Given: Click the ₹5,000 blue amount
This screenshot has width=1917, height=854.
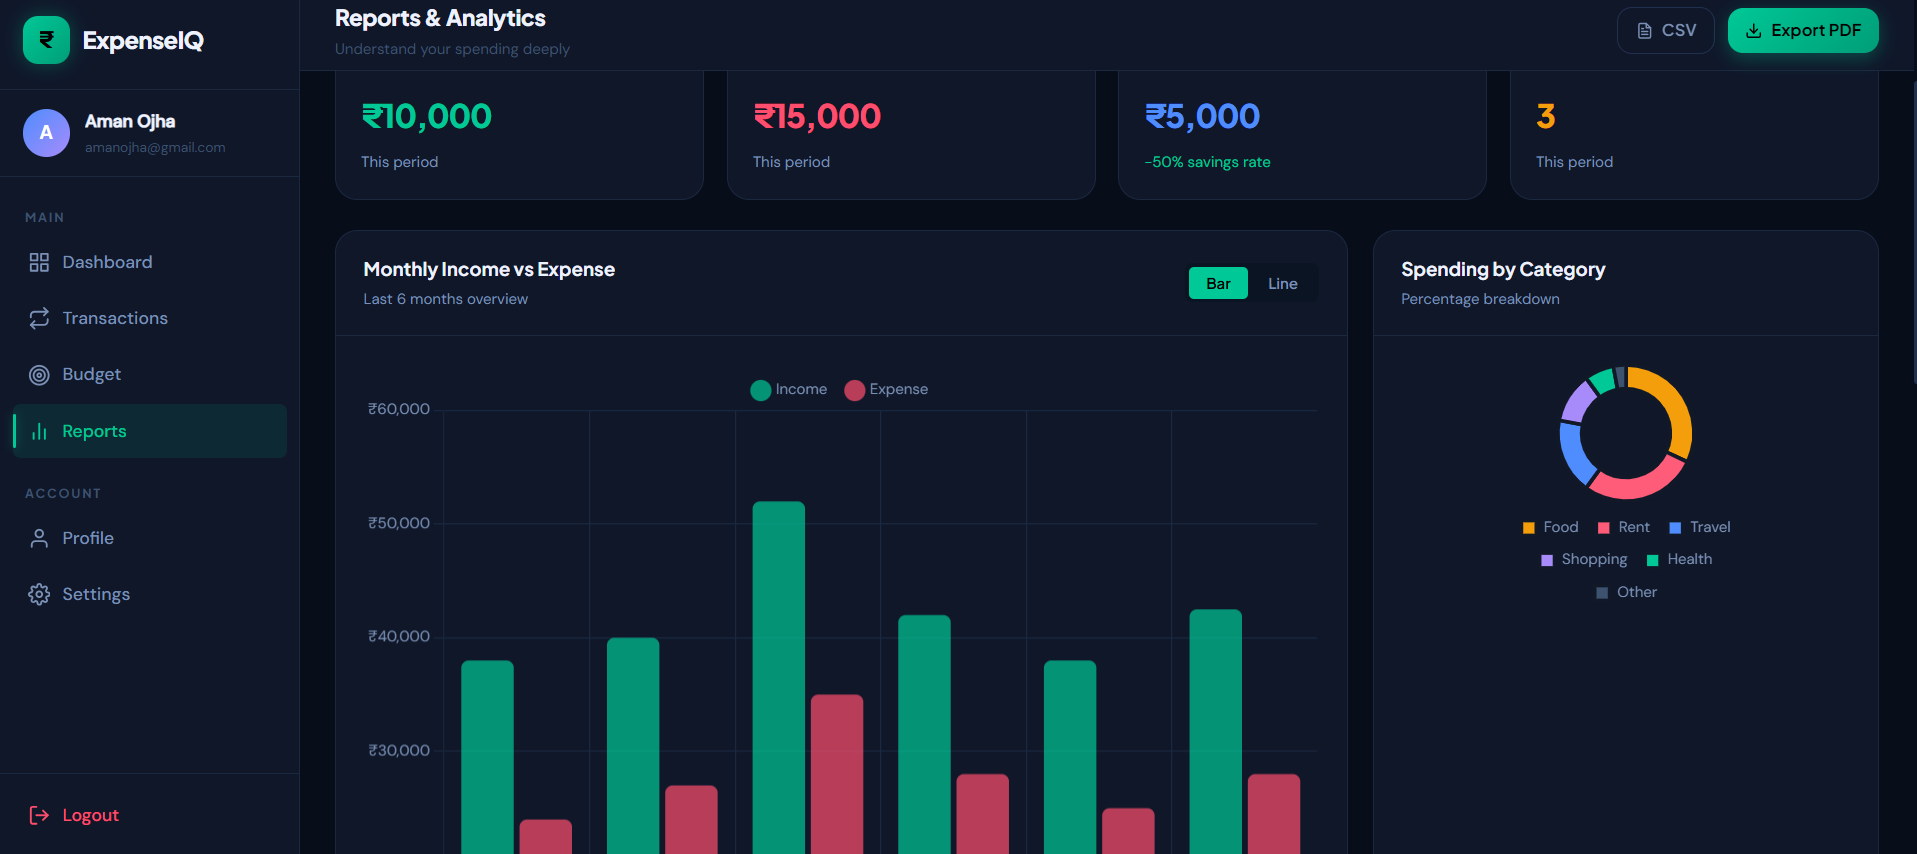Looking at the screenshot, I should click(x=1202, y=117).
